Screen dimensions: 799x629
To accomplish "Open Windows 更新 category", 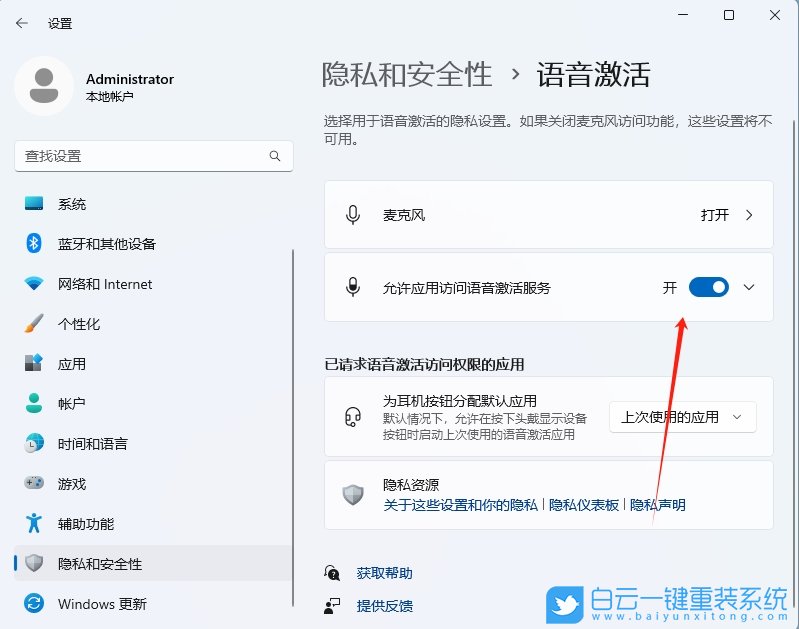I will [x=153, y=604].
